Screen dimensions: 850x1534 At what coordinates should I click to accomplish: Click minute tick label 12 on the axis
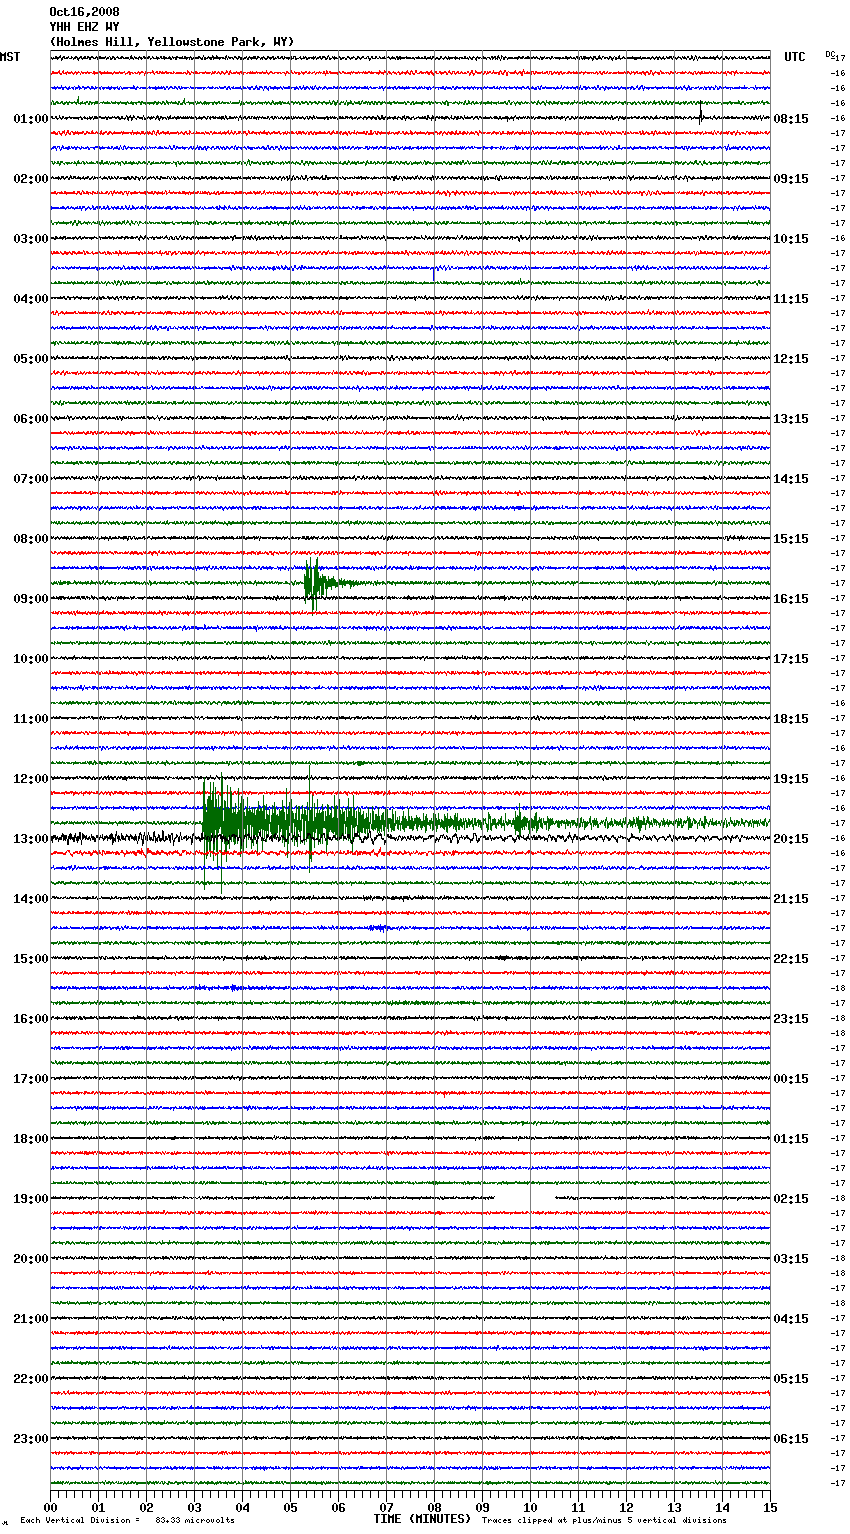tap(627, 1507)
